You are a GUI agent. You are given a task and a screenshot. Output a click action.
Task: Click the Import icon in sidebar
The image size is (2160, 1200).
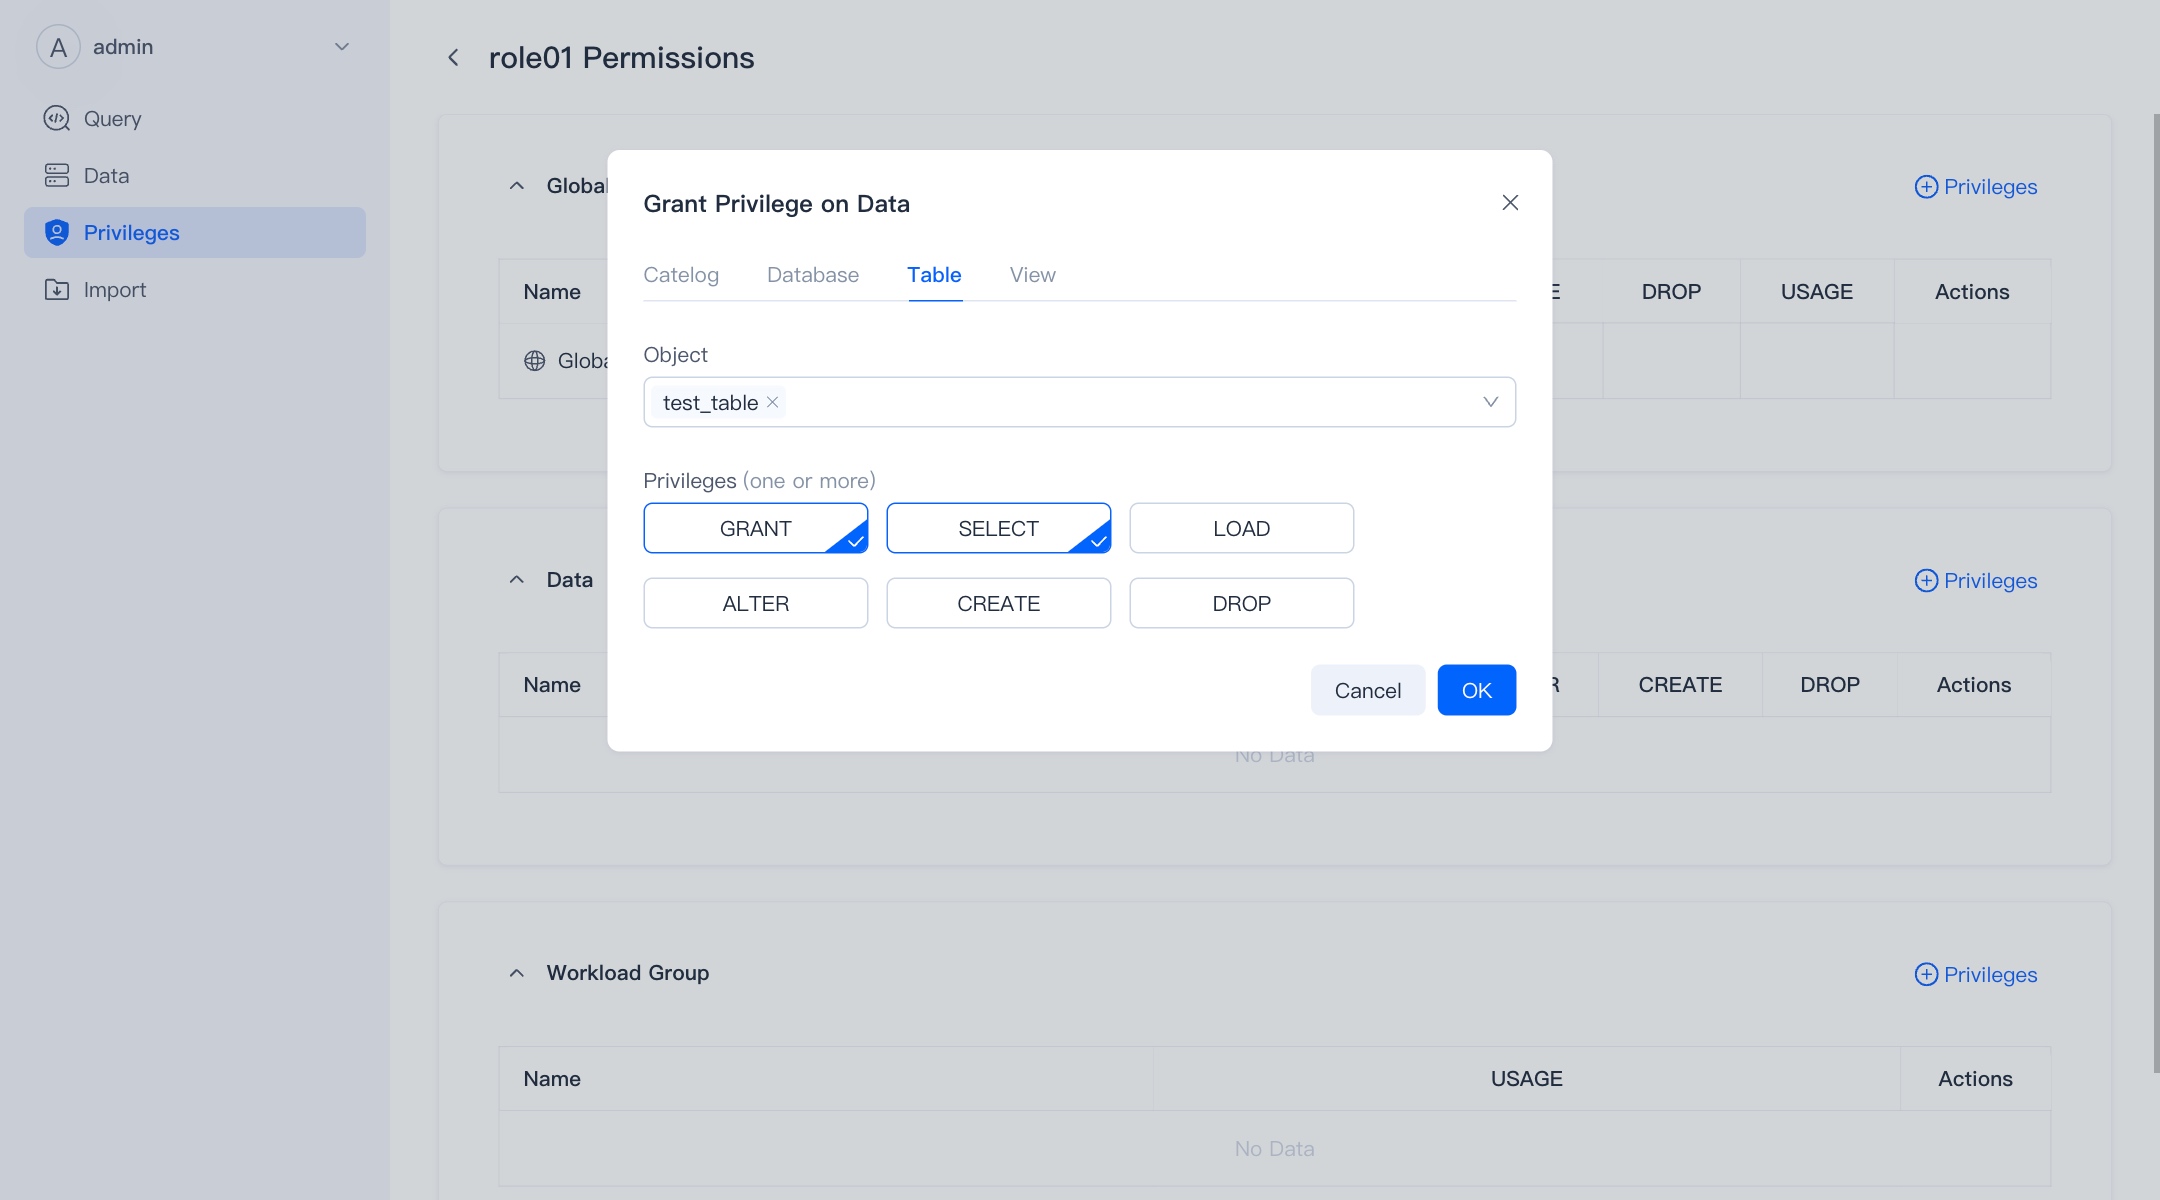(57, 290)
